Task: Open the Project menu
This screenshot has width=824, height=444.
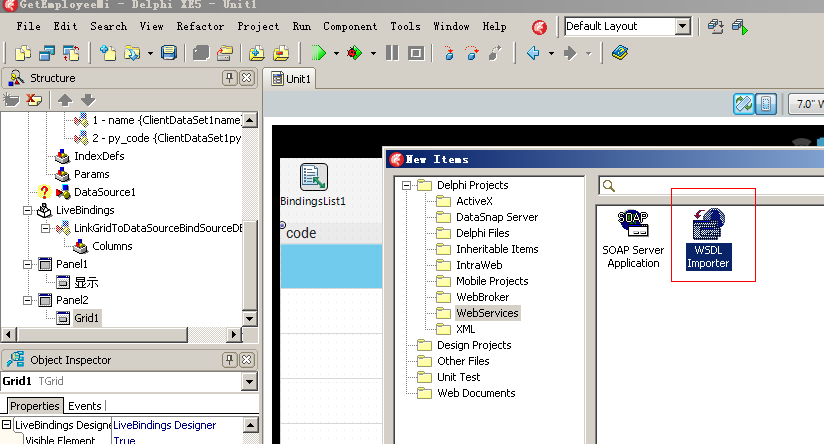Action: [x=258, y=26]
